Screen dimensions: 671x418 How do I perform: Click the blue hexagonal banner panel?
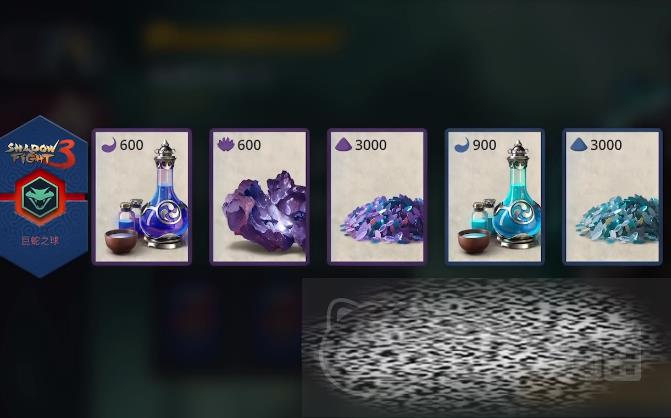click(44, 197)
